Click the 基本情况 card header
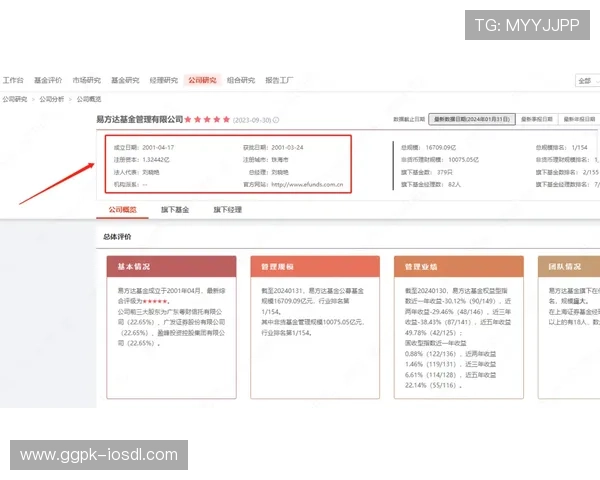The height and width of the screenshot is (480, 600). click(171, 266)
